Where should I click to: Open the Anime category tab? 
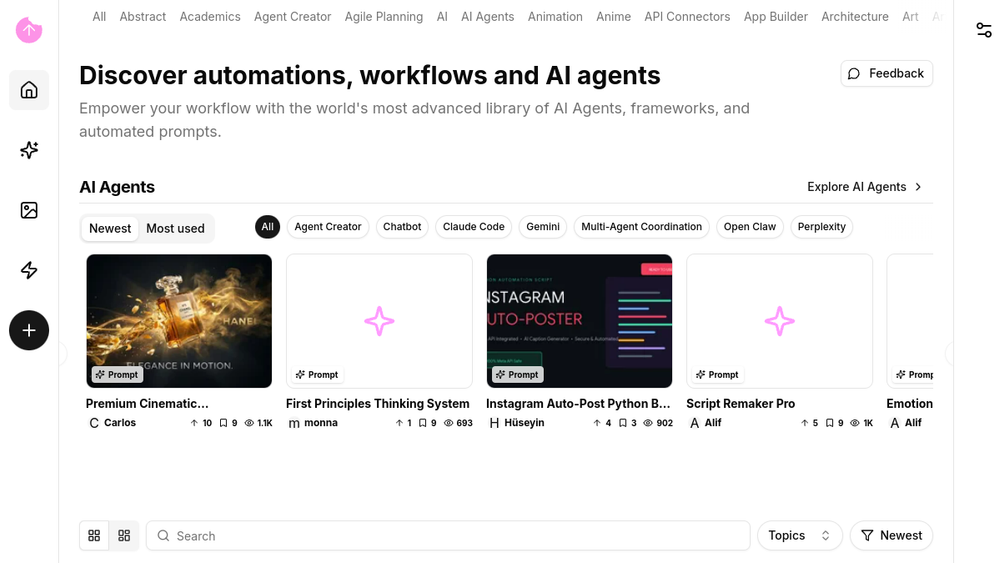[614, 17]
